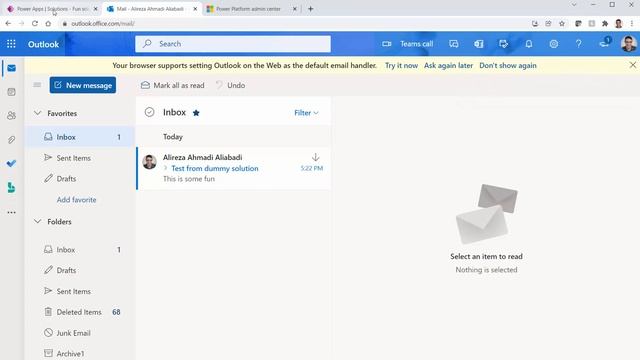
Task: Click the Today group header
Action: [x=173, y=137]
